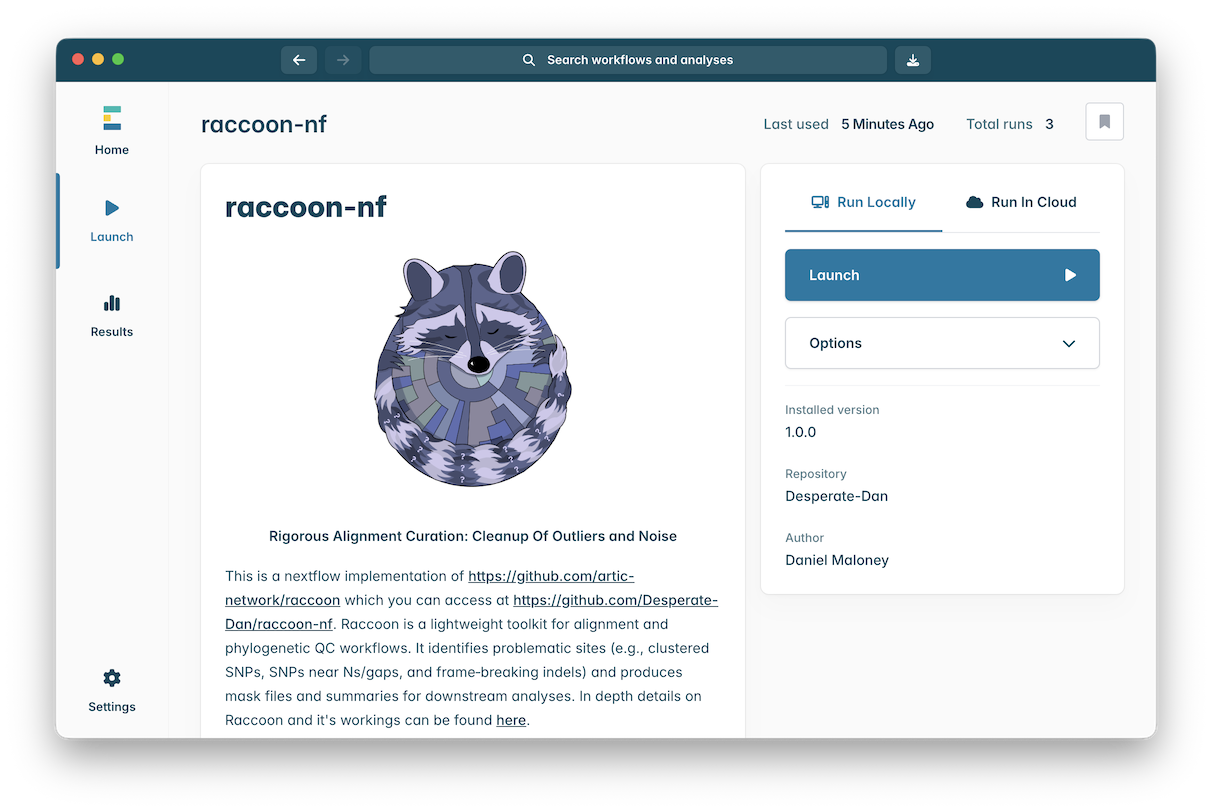The image size is (1212, 812).
Task: Open the Launch section play icon
Action: click(x=111, y=208)
